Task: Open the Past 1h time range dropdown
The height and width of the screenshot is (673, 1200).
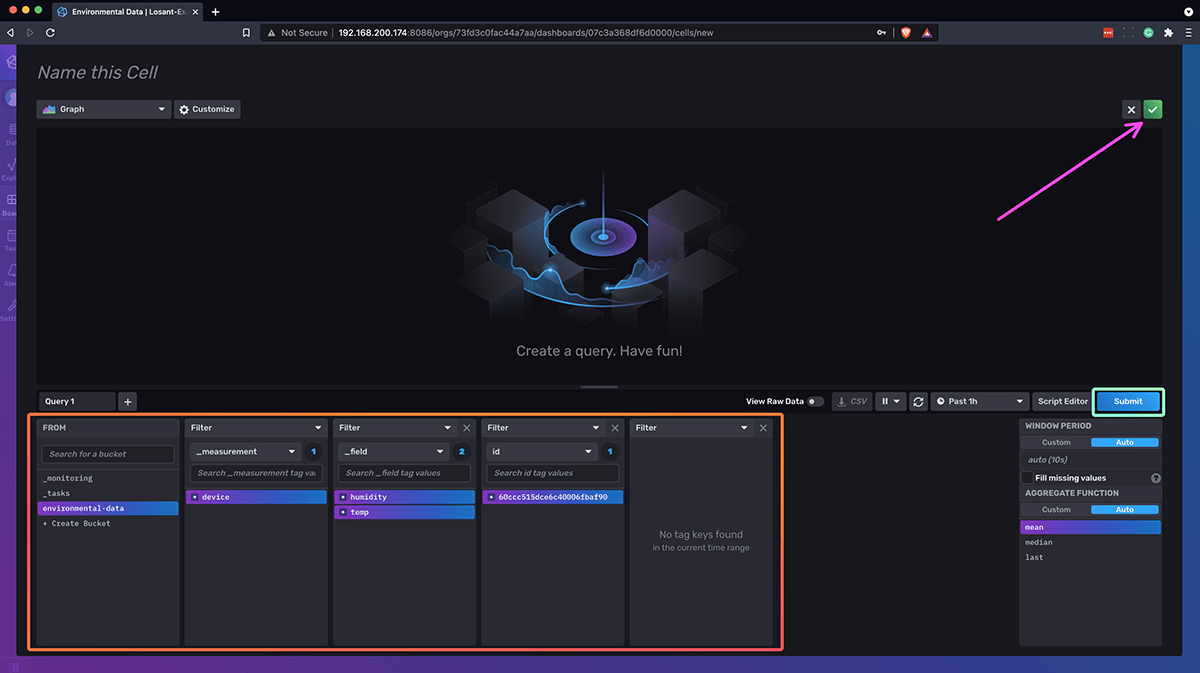Action: pos(979,401)
